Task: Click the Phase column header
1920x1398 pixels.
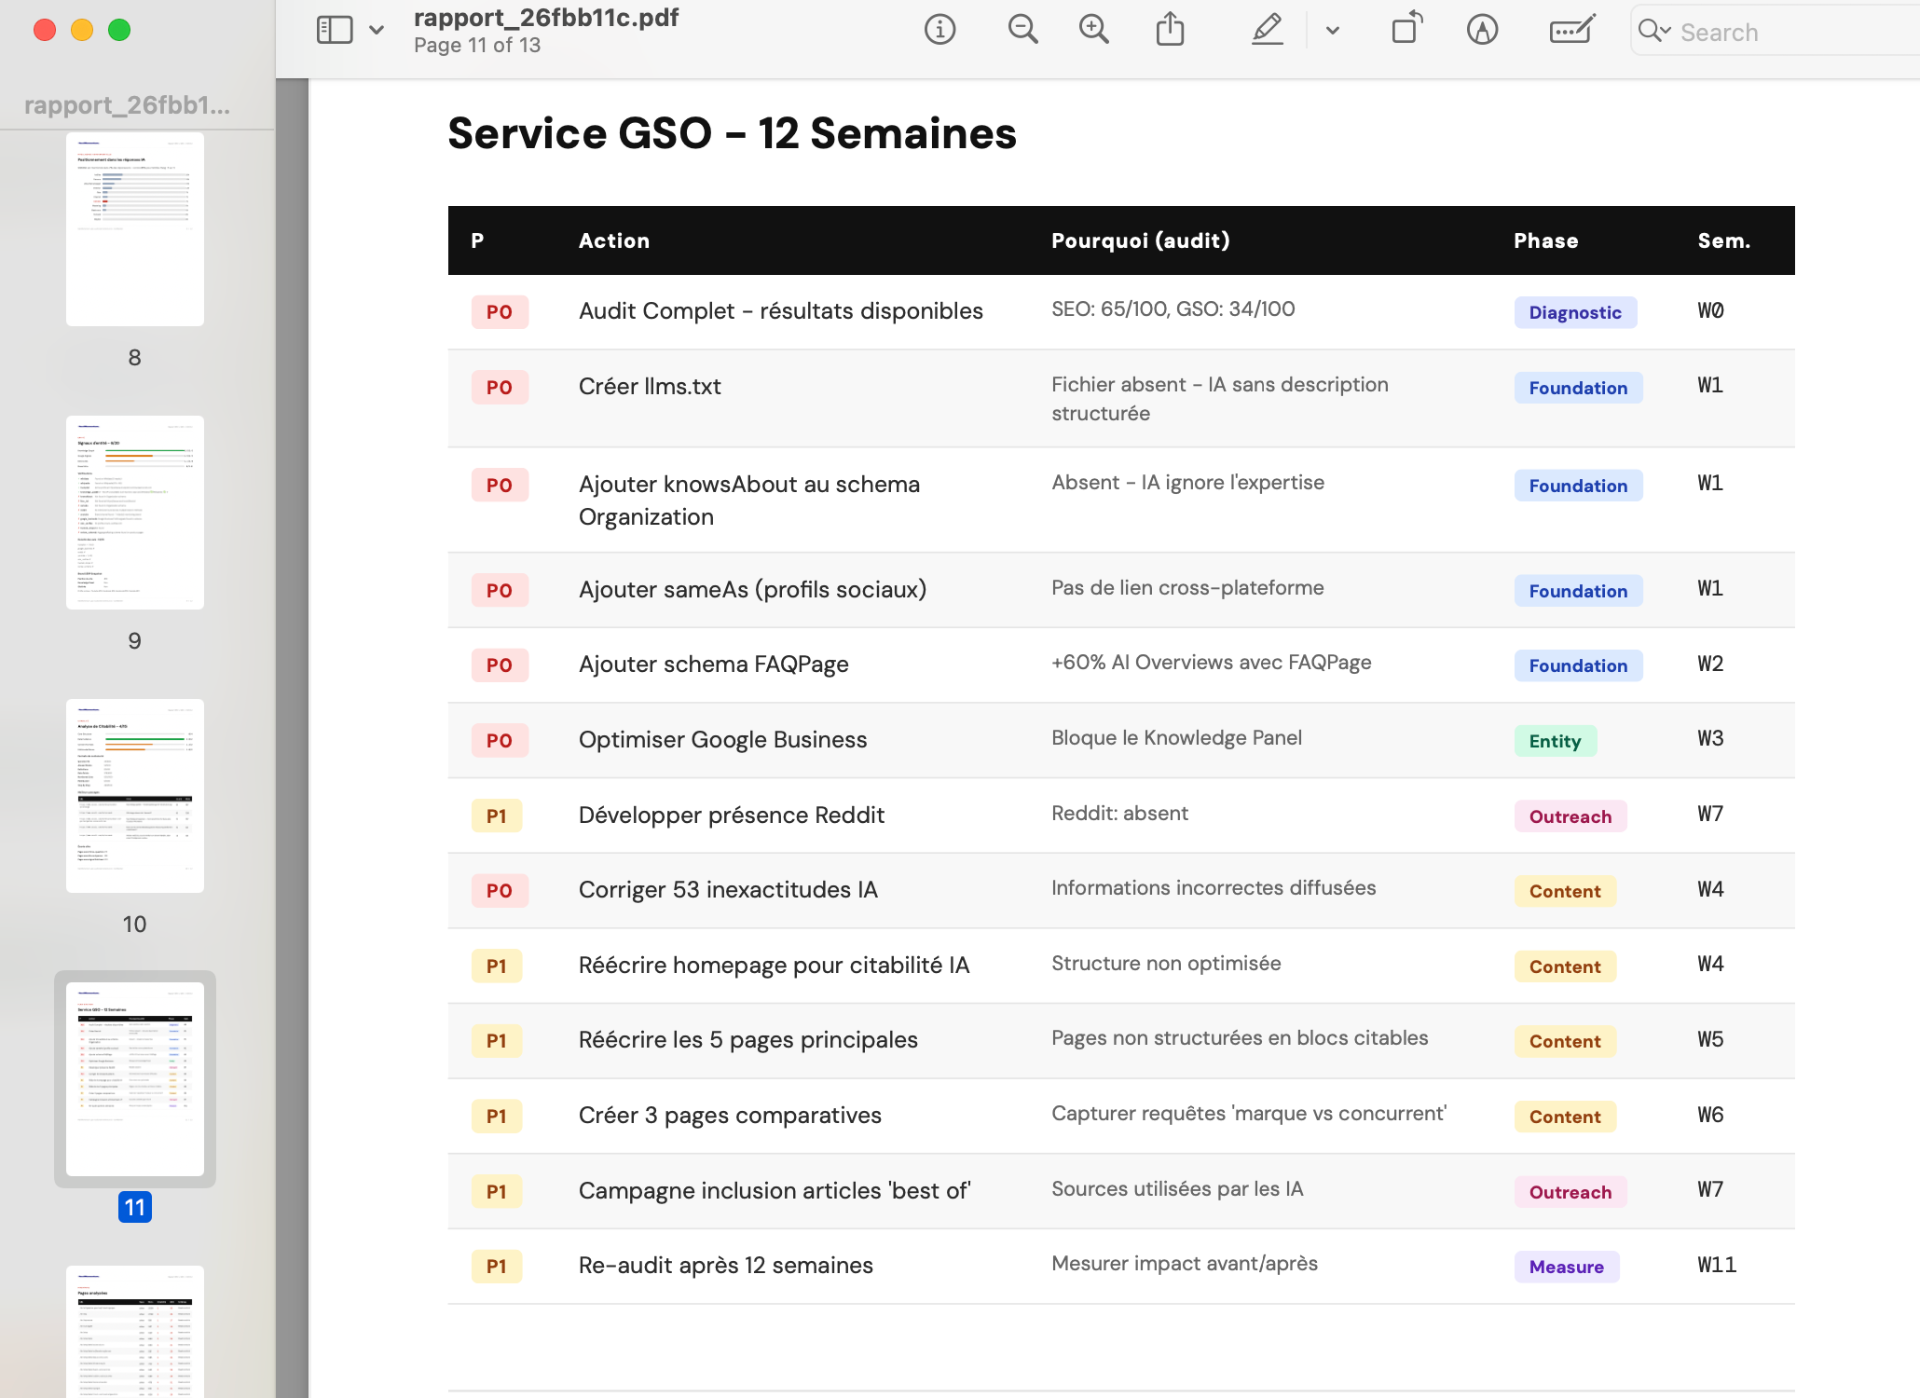Action: (1546, 241)
